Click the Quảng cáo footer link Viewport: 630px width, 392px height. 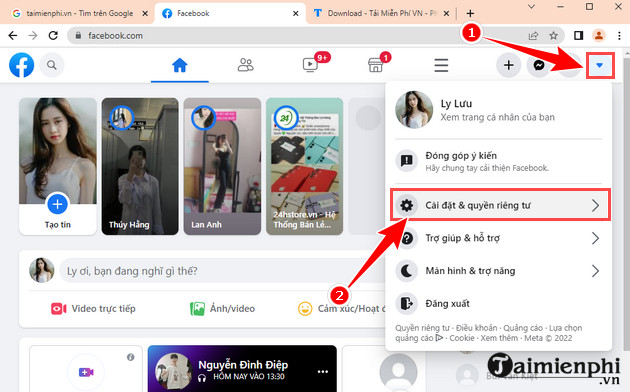point(523,328)
